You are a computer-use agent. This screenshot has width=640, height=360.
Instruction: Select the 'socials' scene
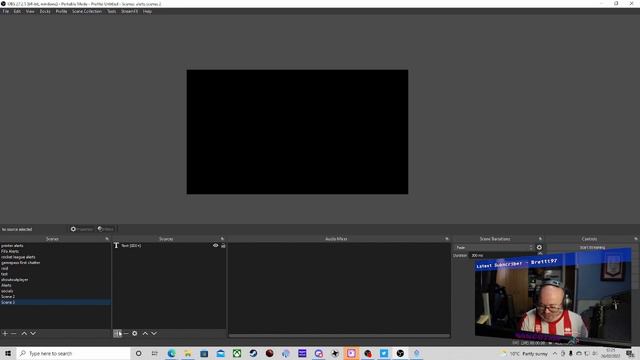pyautogui.click(x=55, y=291)
